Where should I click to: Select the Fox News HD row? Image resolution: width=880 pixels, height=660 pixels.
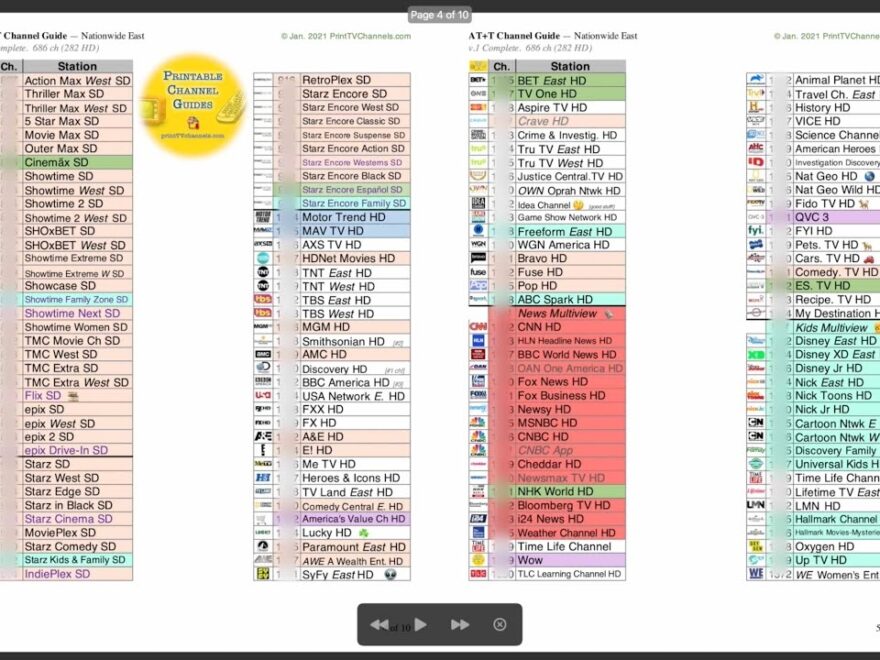click(547, 382)
